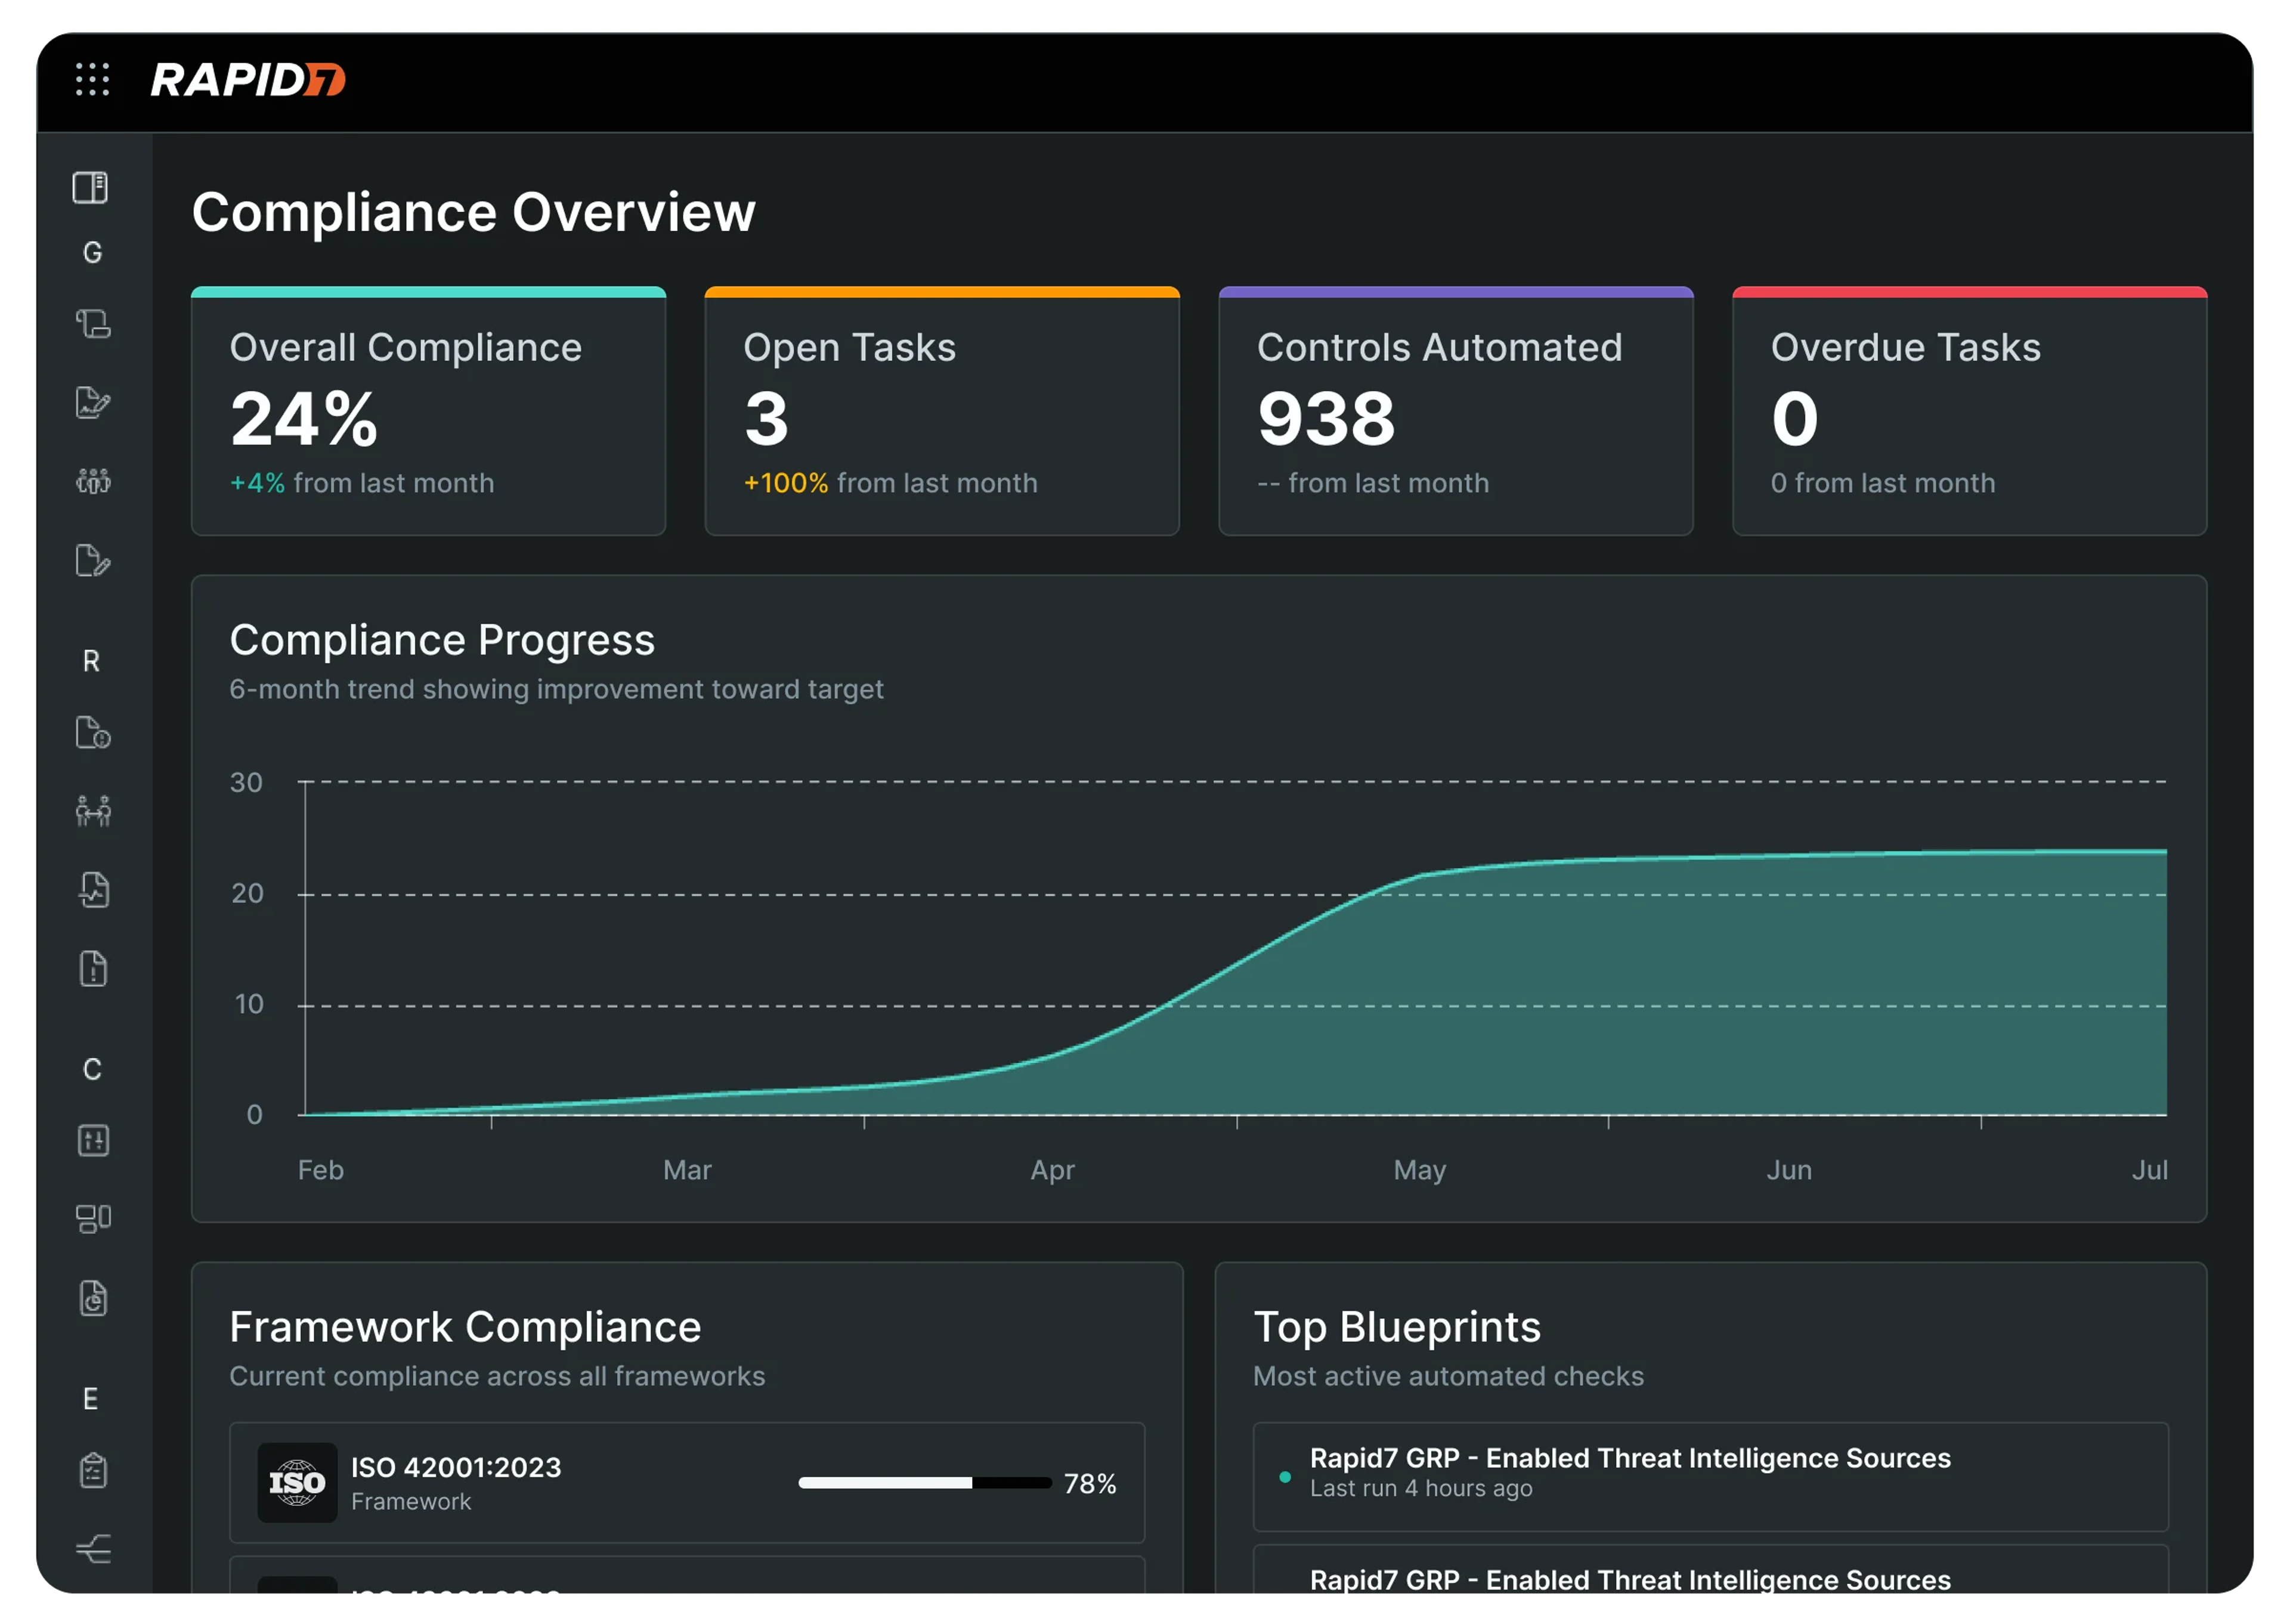Click the +4% from last month text
Image resolution: width=2290 pixels, height=1624 pixels.
click(362, 483)
